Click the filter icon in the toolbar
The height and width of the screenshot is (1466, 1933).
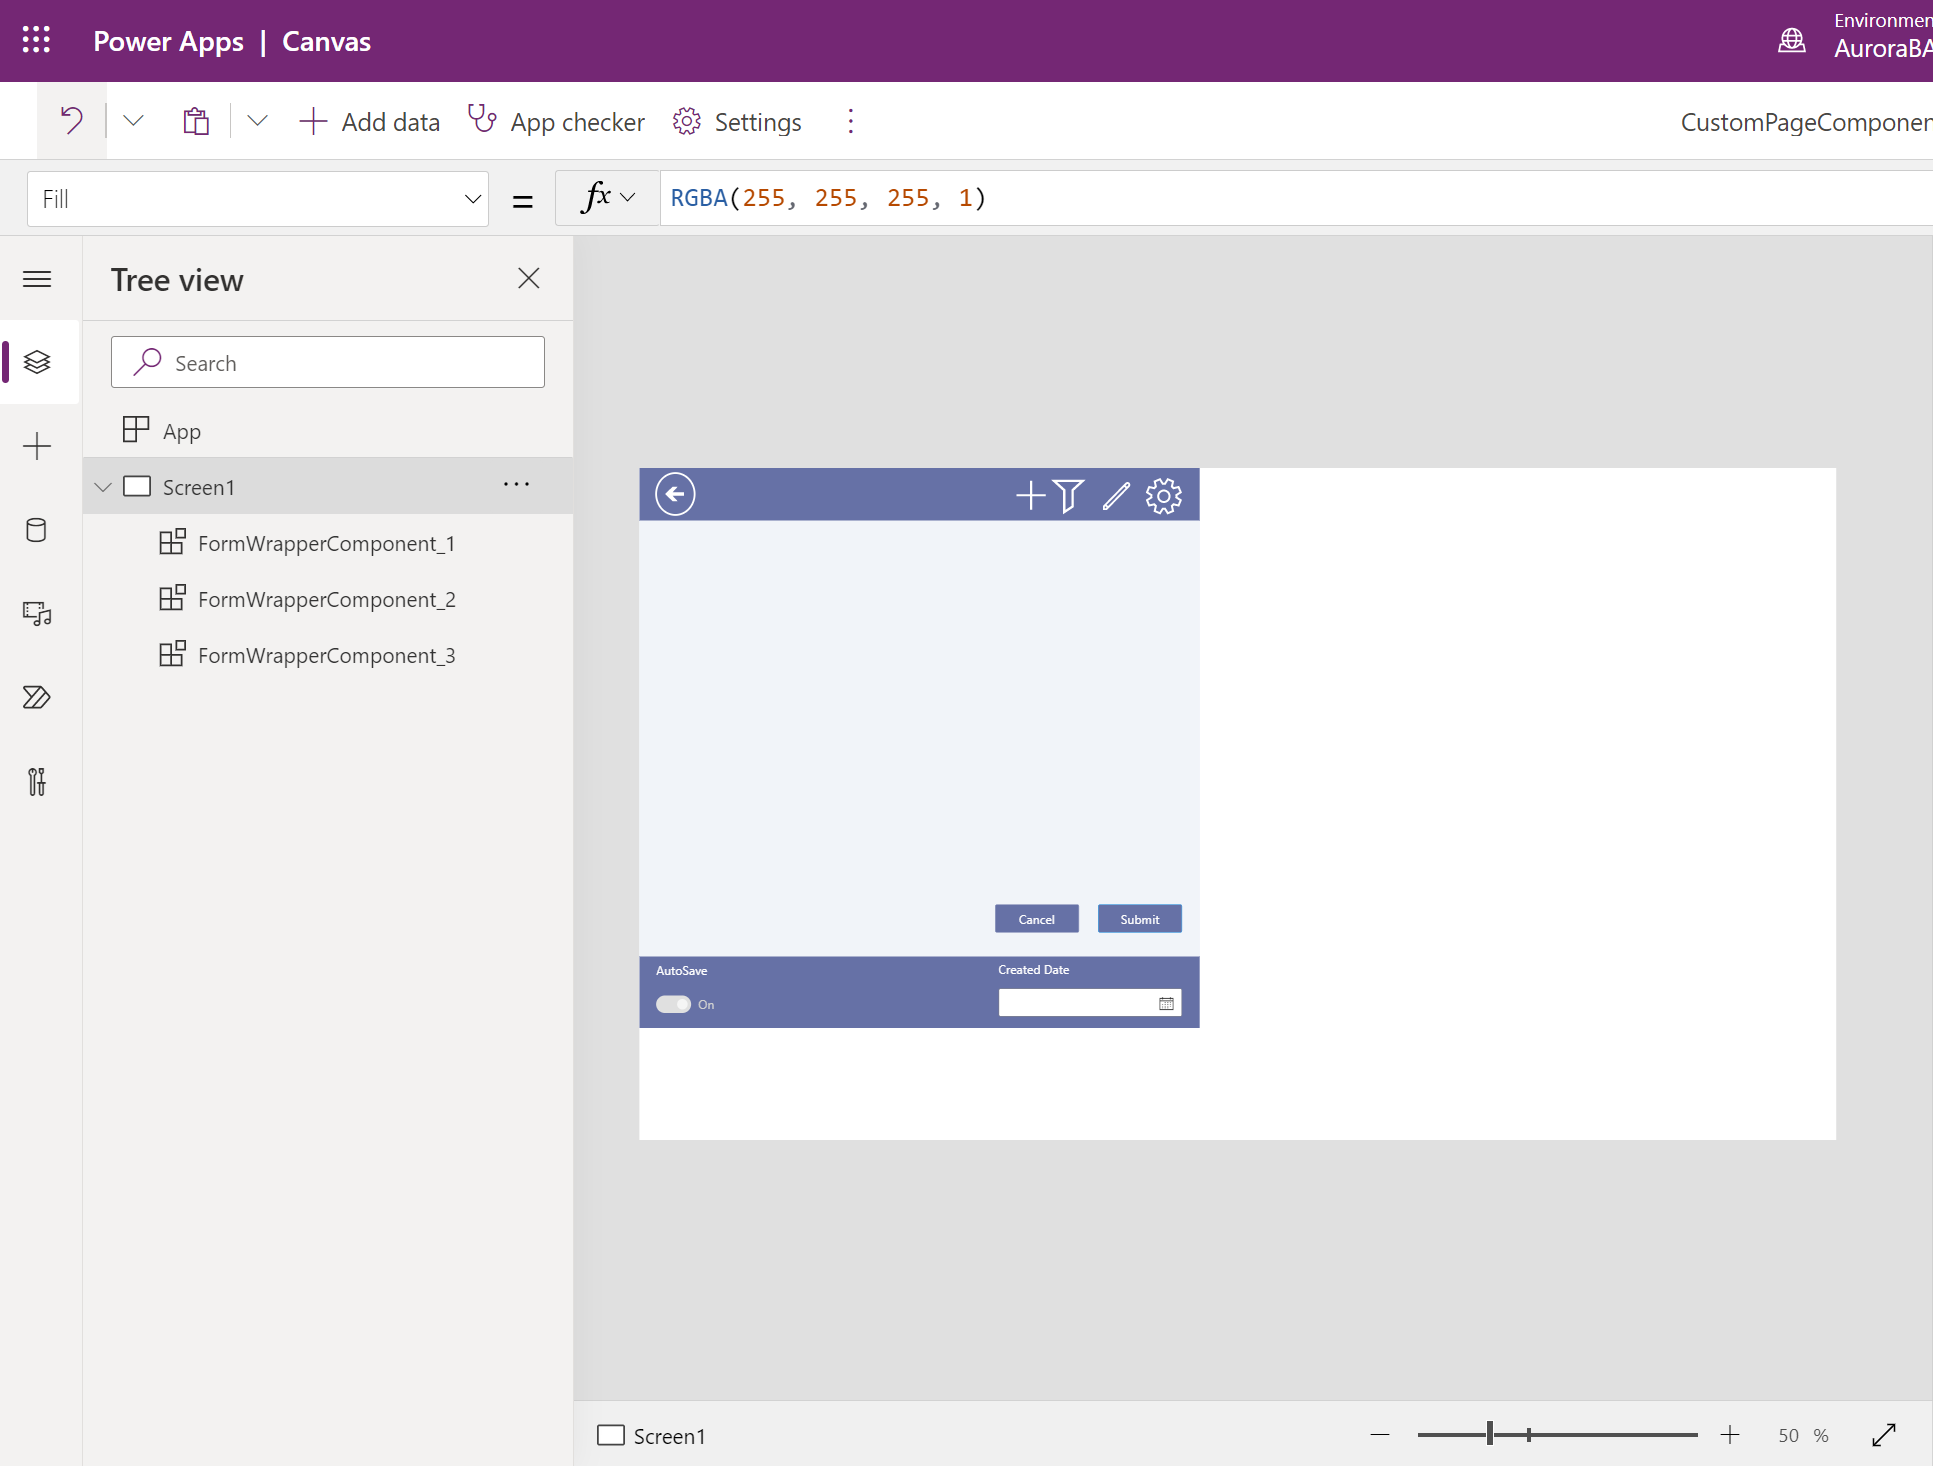pos(1072,494)
